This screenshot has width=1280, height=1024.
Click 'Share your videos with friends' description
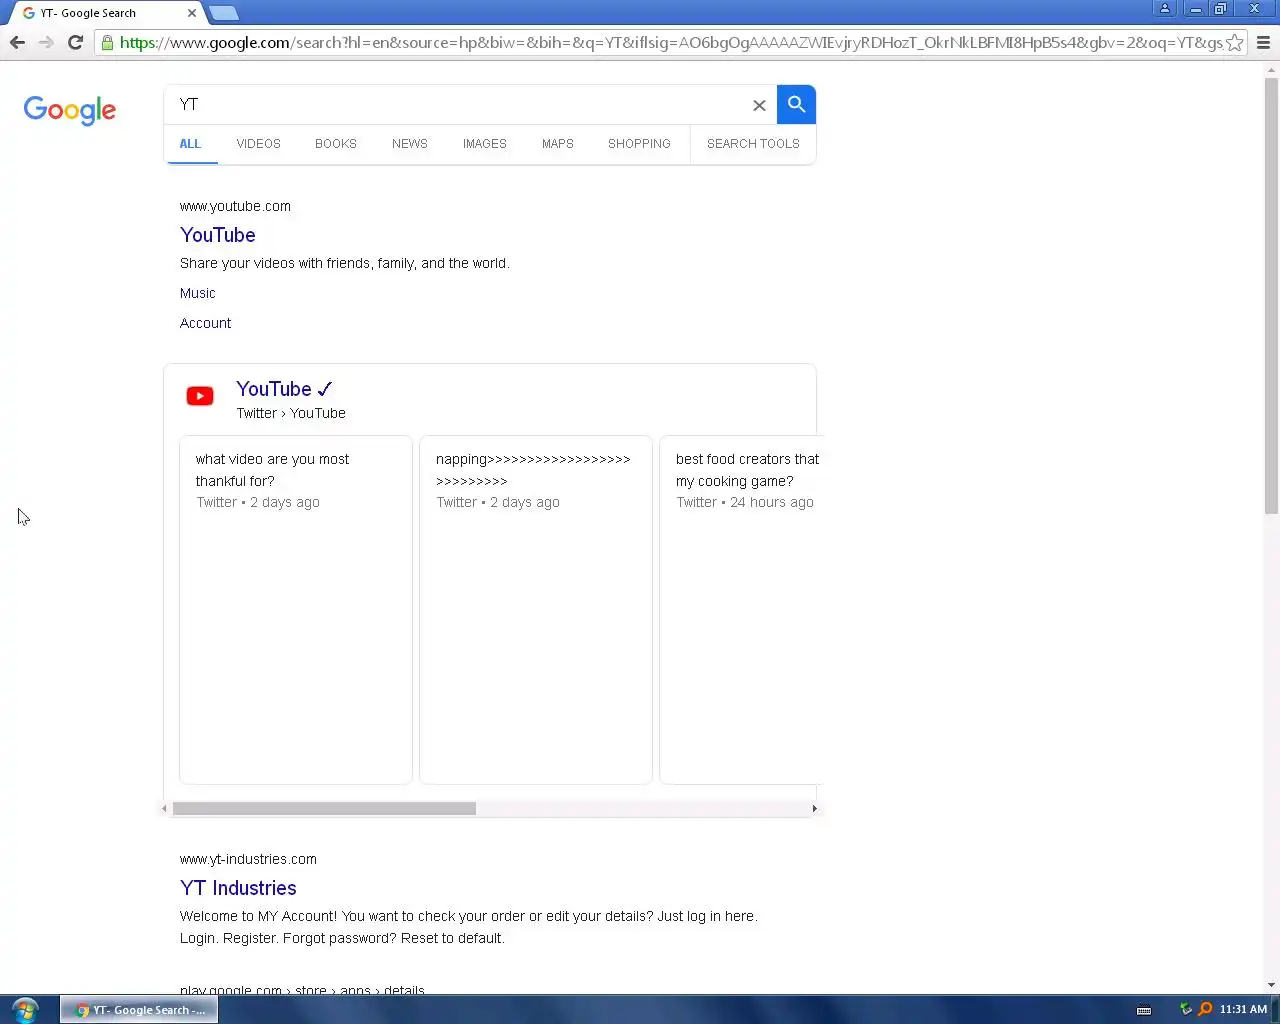[344, 263]
